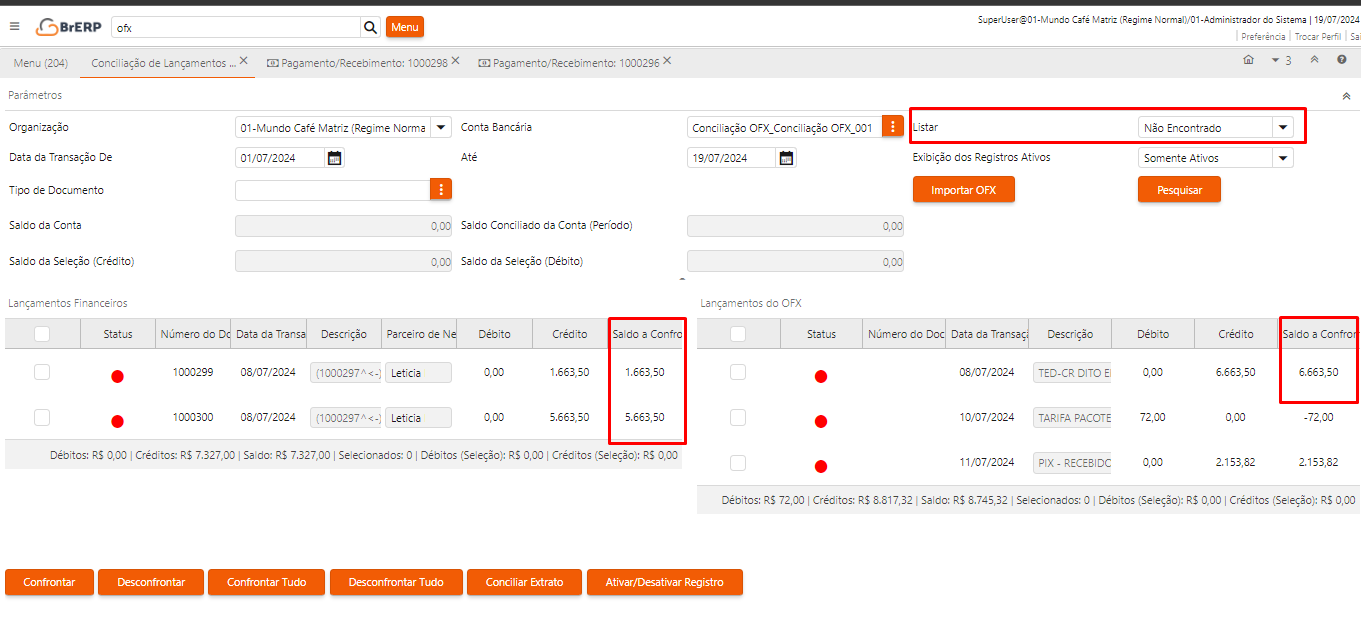Screen dimensions: 1361x625
Task: Click the ofx search input field
Action: pyautogui.click(x=235, y=27)
